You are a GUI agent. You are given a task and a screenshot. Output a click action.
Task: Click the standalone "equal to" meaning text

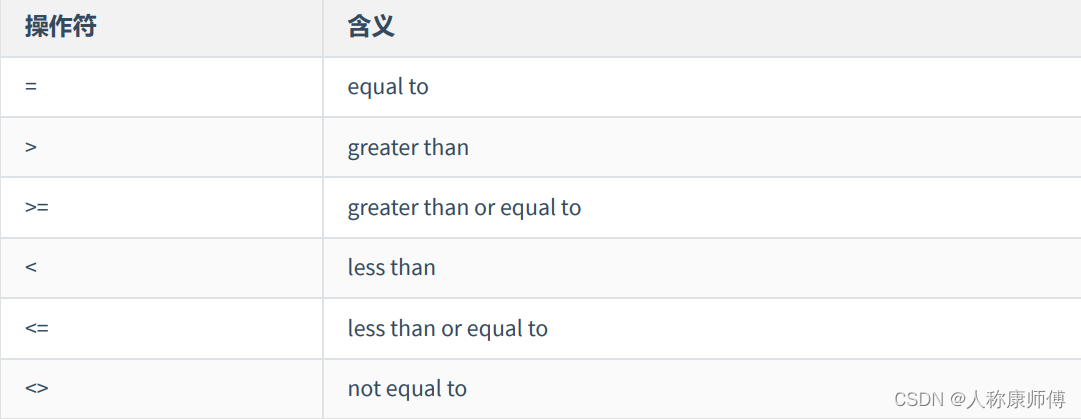[388, 87]
